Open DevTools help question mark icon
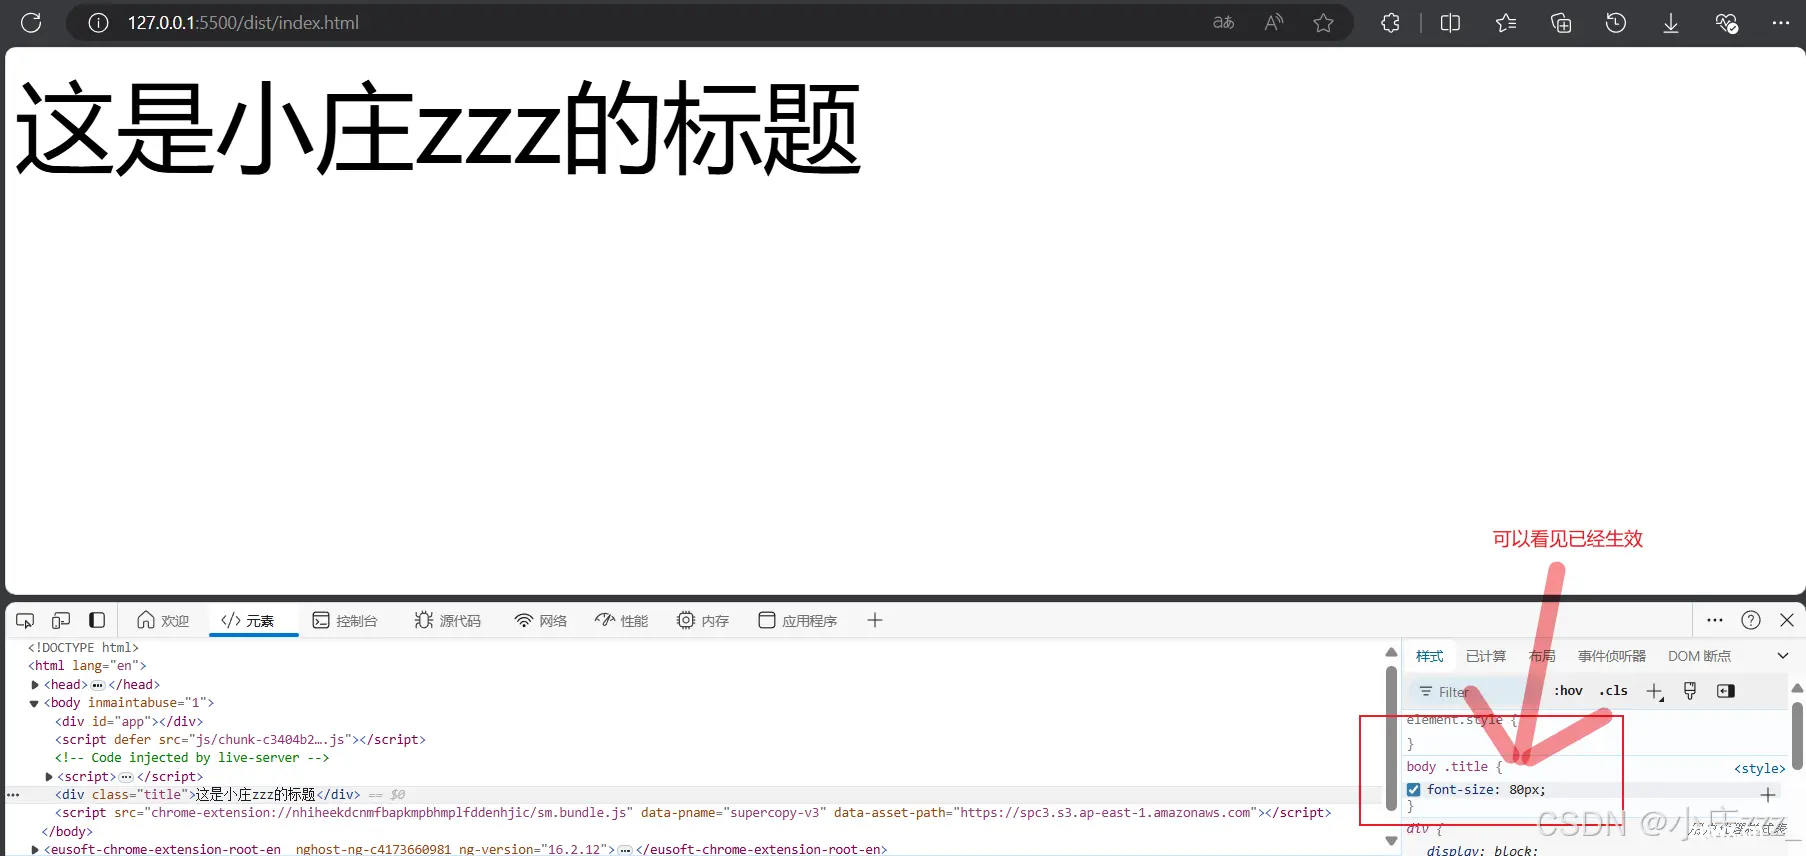The image size is (1806, 856). point(1751,620)
